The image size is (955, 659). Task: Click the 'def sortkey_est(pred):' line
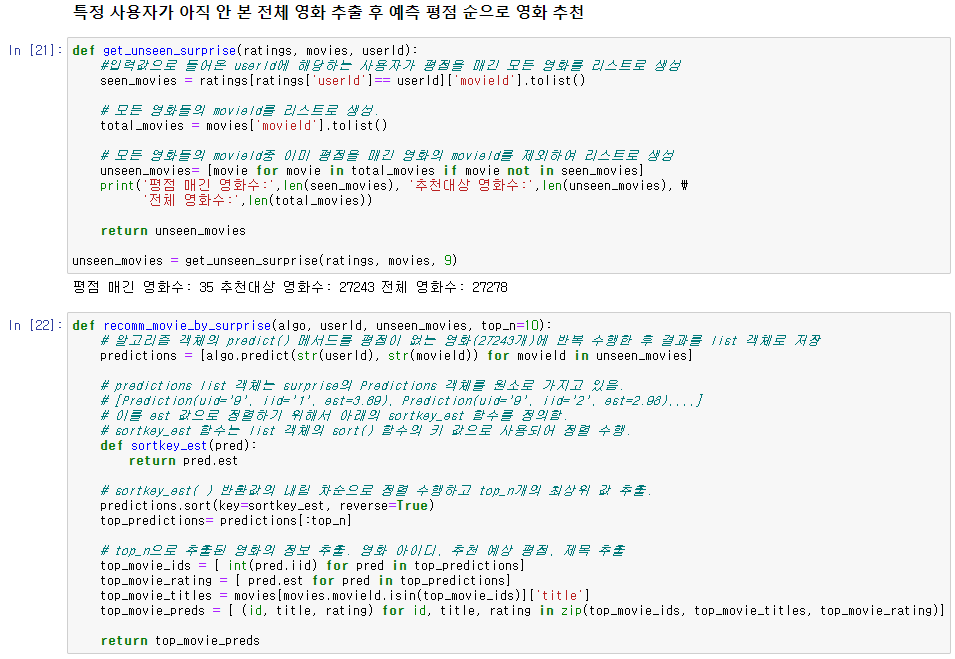[178, 445]
